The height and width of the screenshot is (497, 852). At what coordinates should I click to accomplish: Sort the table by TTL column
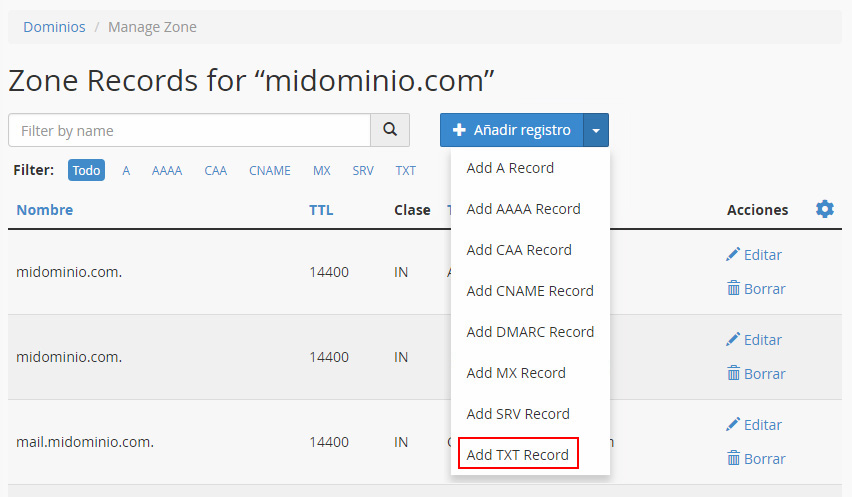(321, 210)
